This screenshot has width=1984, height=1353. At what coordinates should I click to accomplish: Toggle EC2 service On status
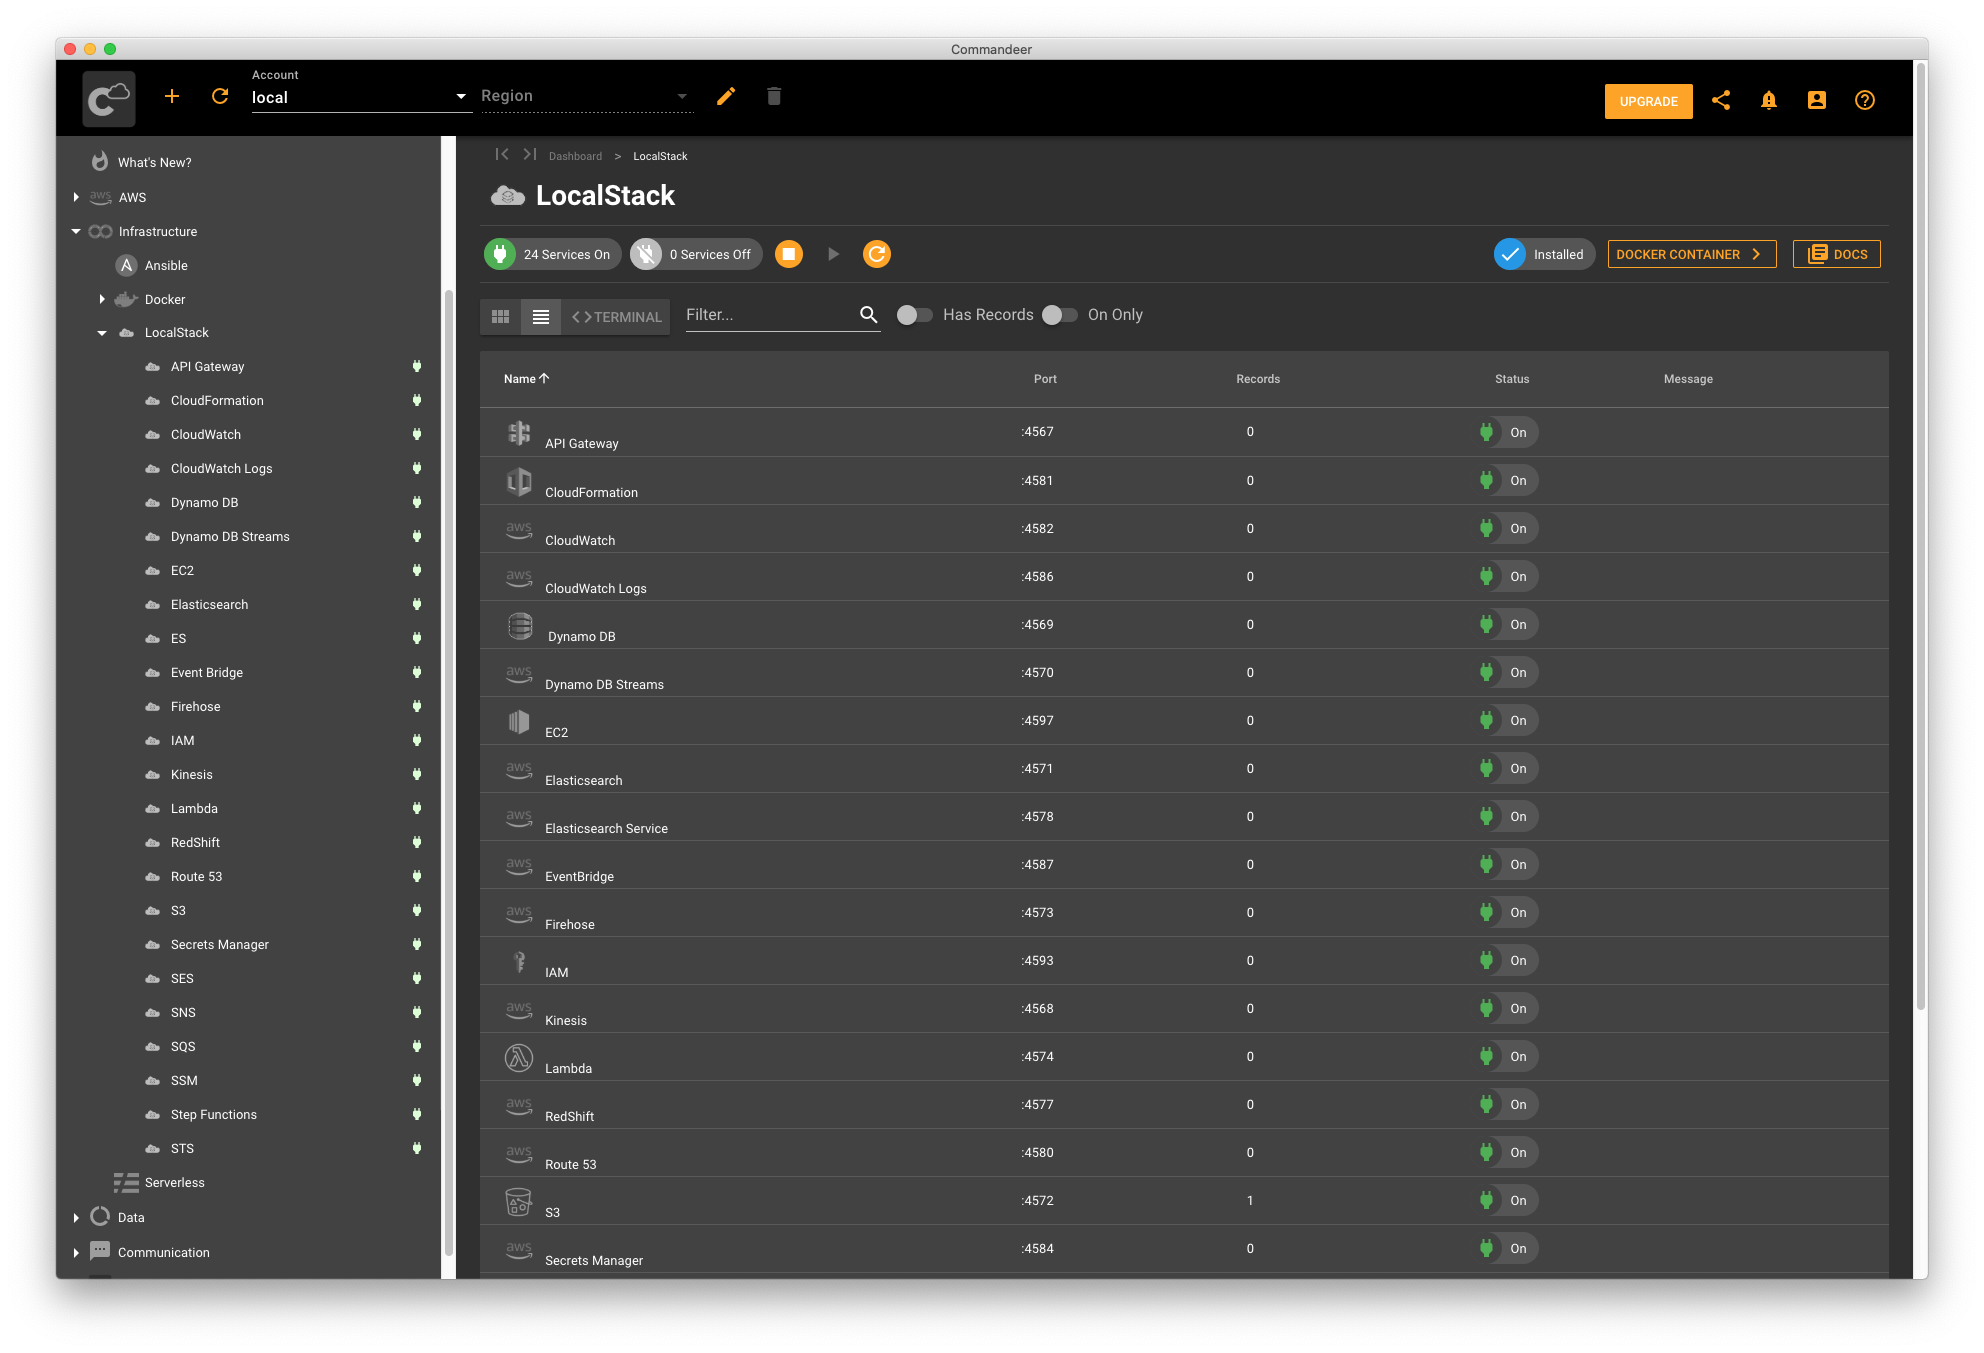[1507, 720]
